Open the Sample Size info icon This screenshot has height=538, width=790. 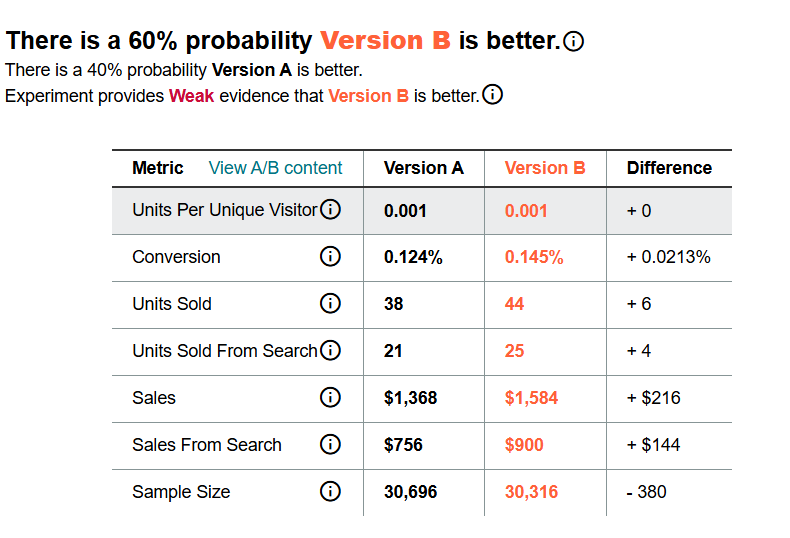click(331, 491)
